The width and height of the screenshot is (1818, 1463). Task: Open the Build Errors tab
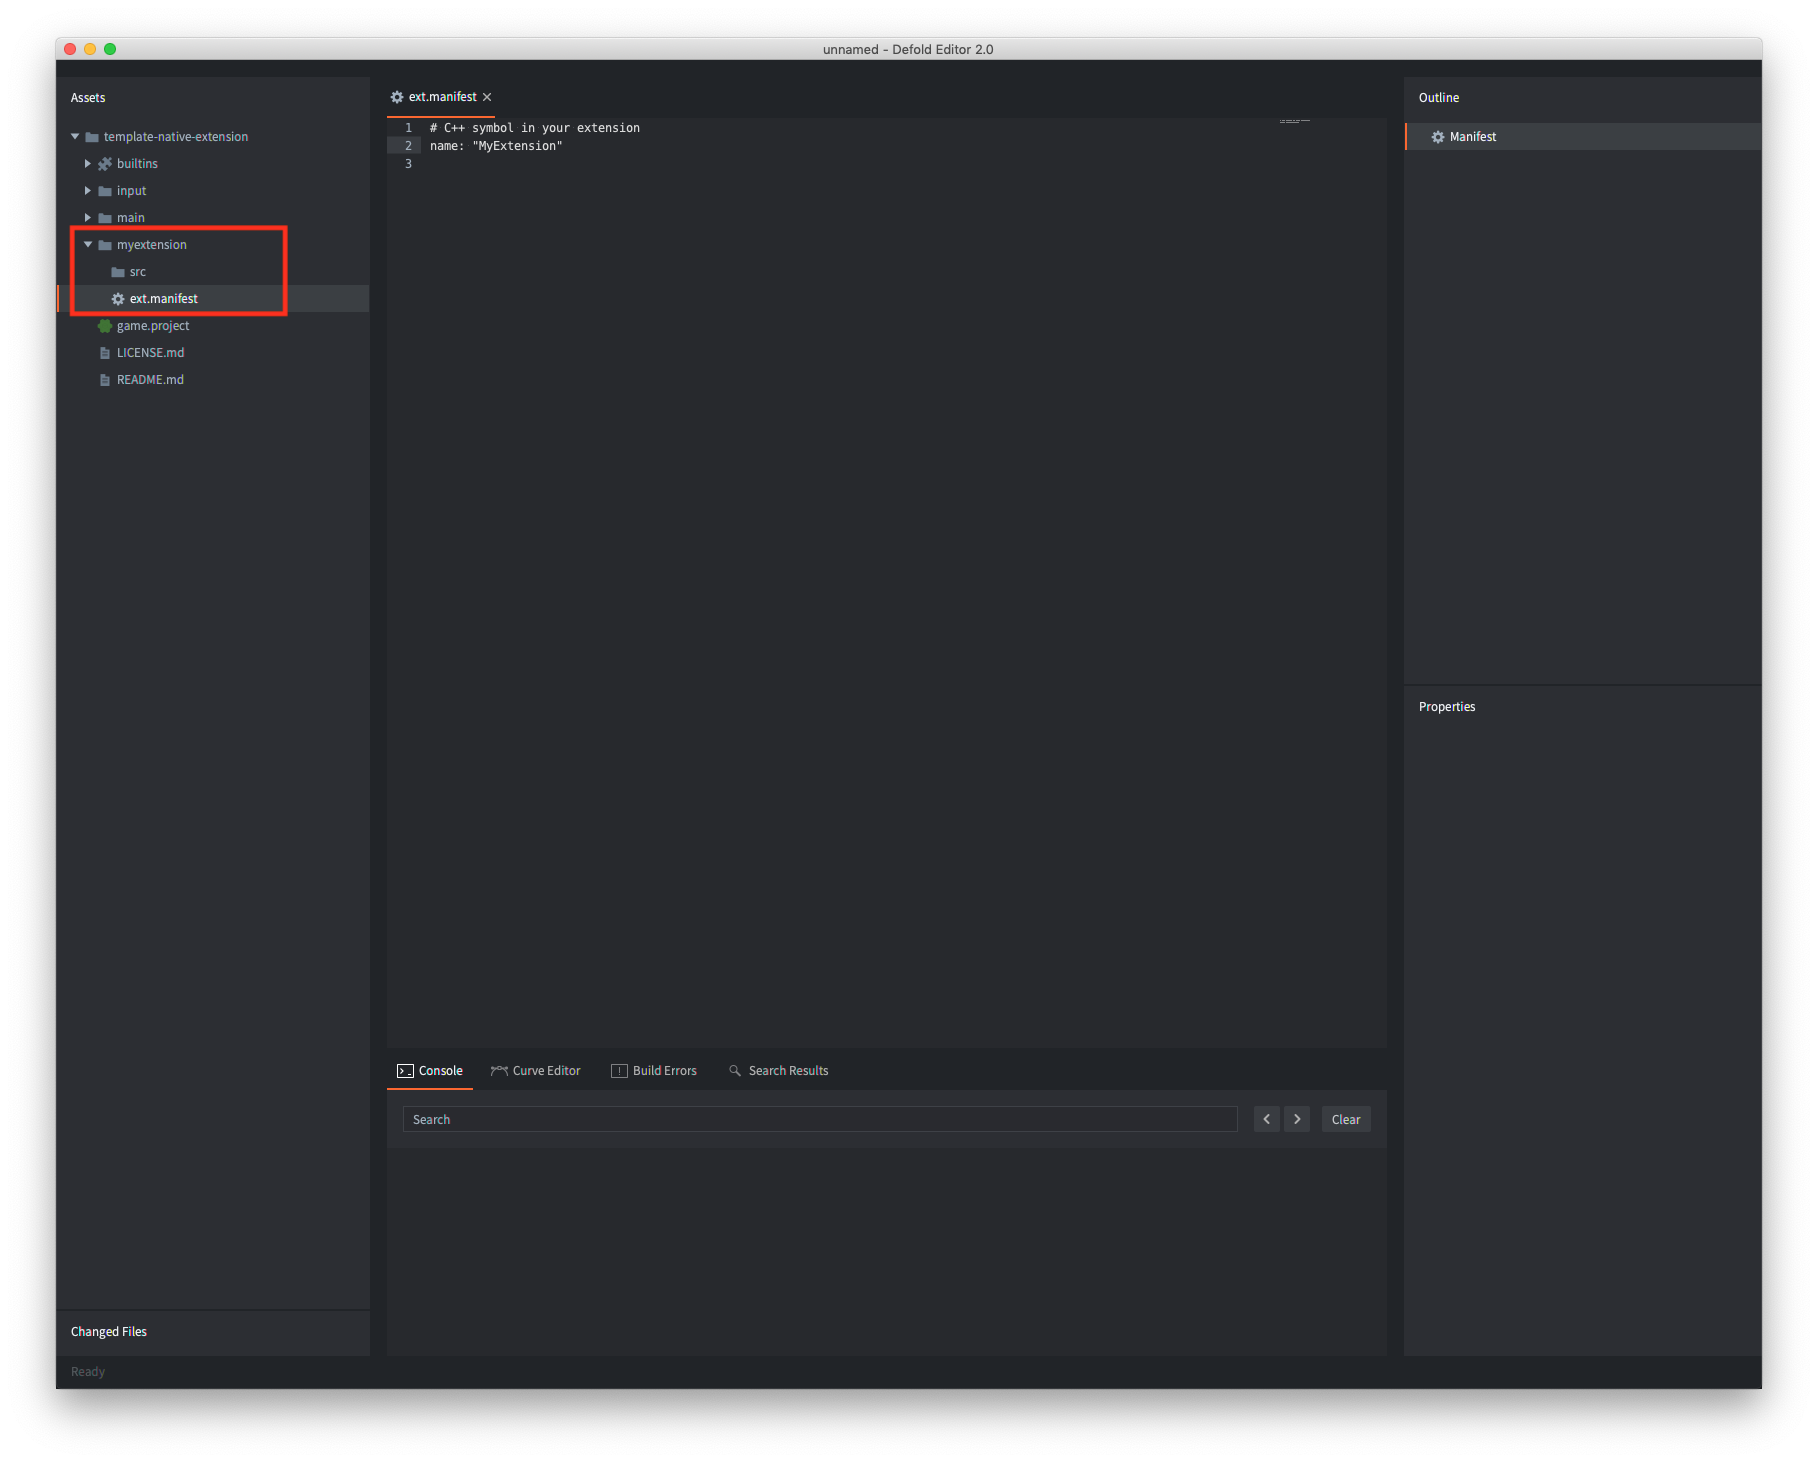pyautogui.click(x=654, y=1071)
